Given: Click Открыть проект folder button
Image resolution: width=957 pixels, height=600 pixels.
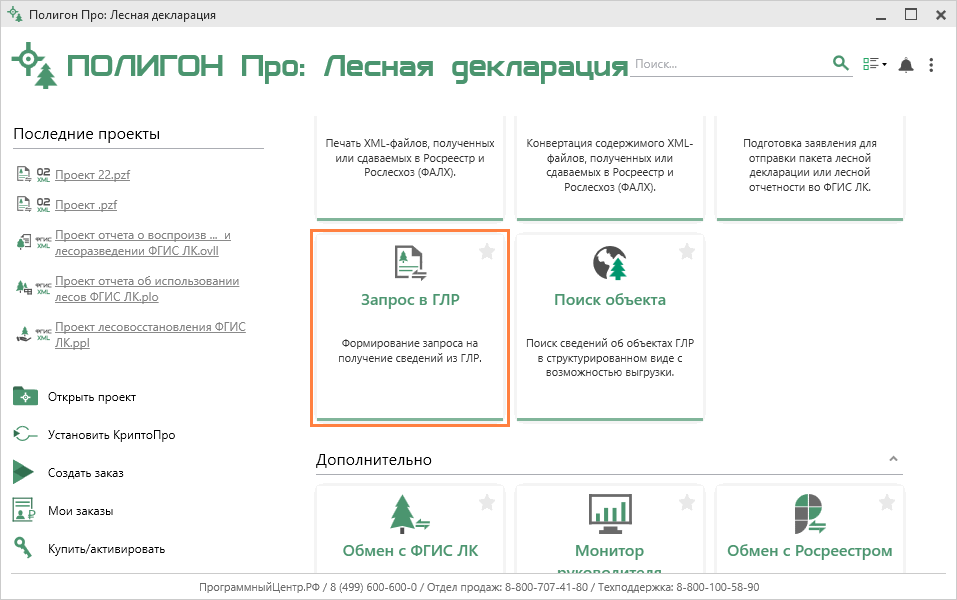Looking at the screenshot, I should (x=26, y=397).
